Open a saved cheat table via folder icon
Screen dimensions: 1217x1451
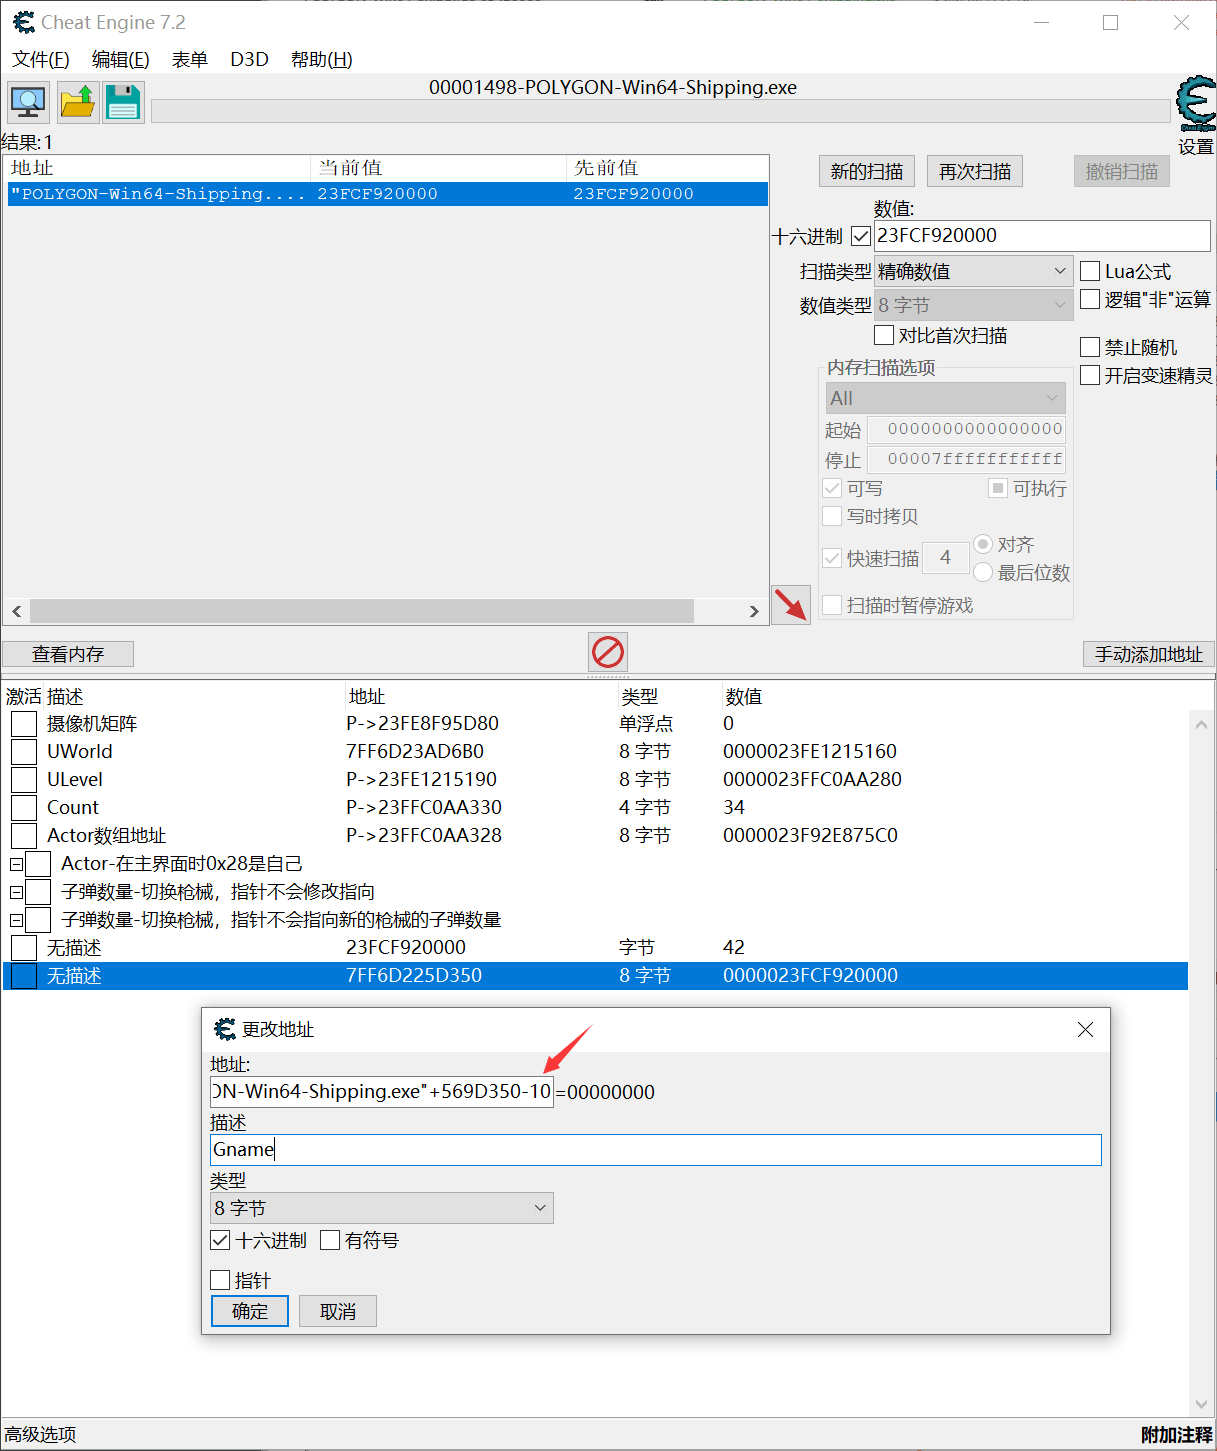77,101
